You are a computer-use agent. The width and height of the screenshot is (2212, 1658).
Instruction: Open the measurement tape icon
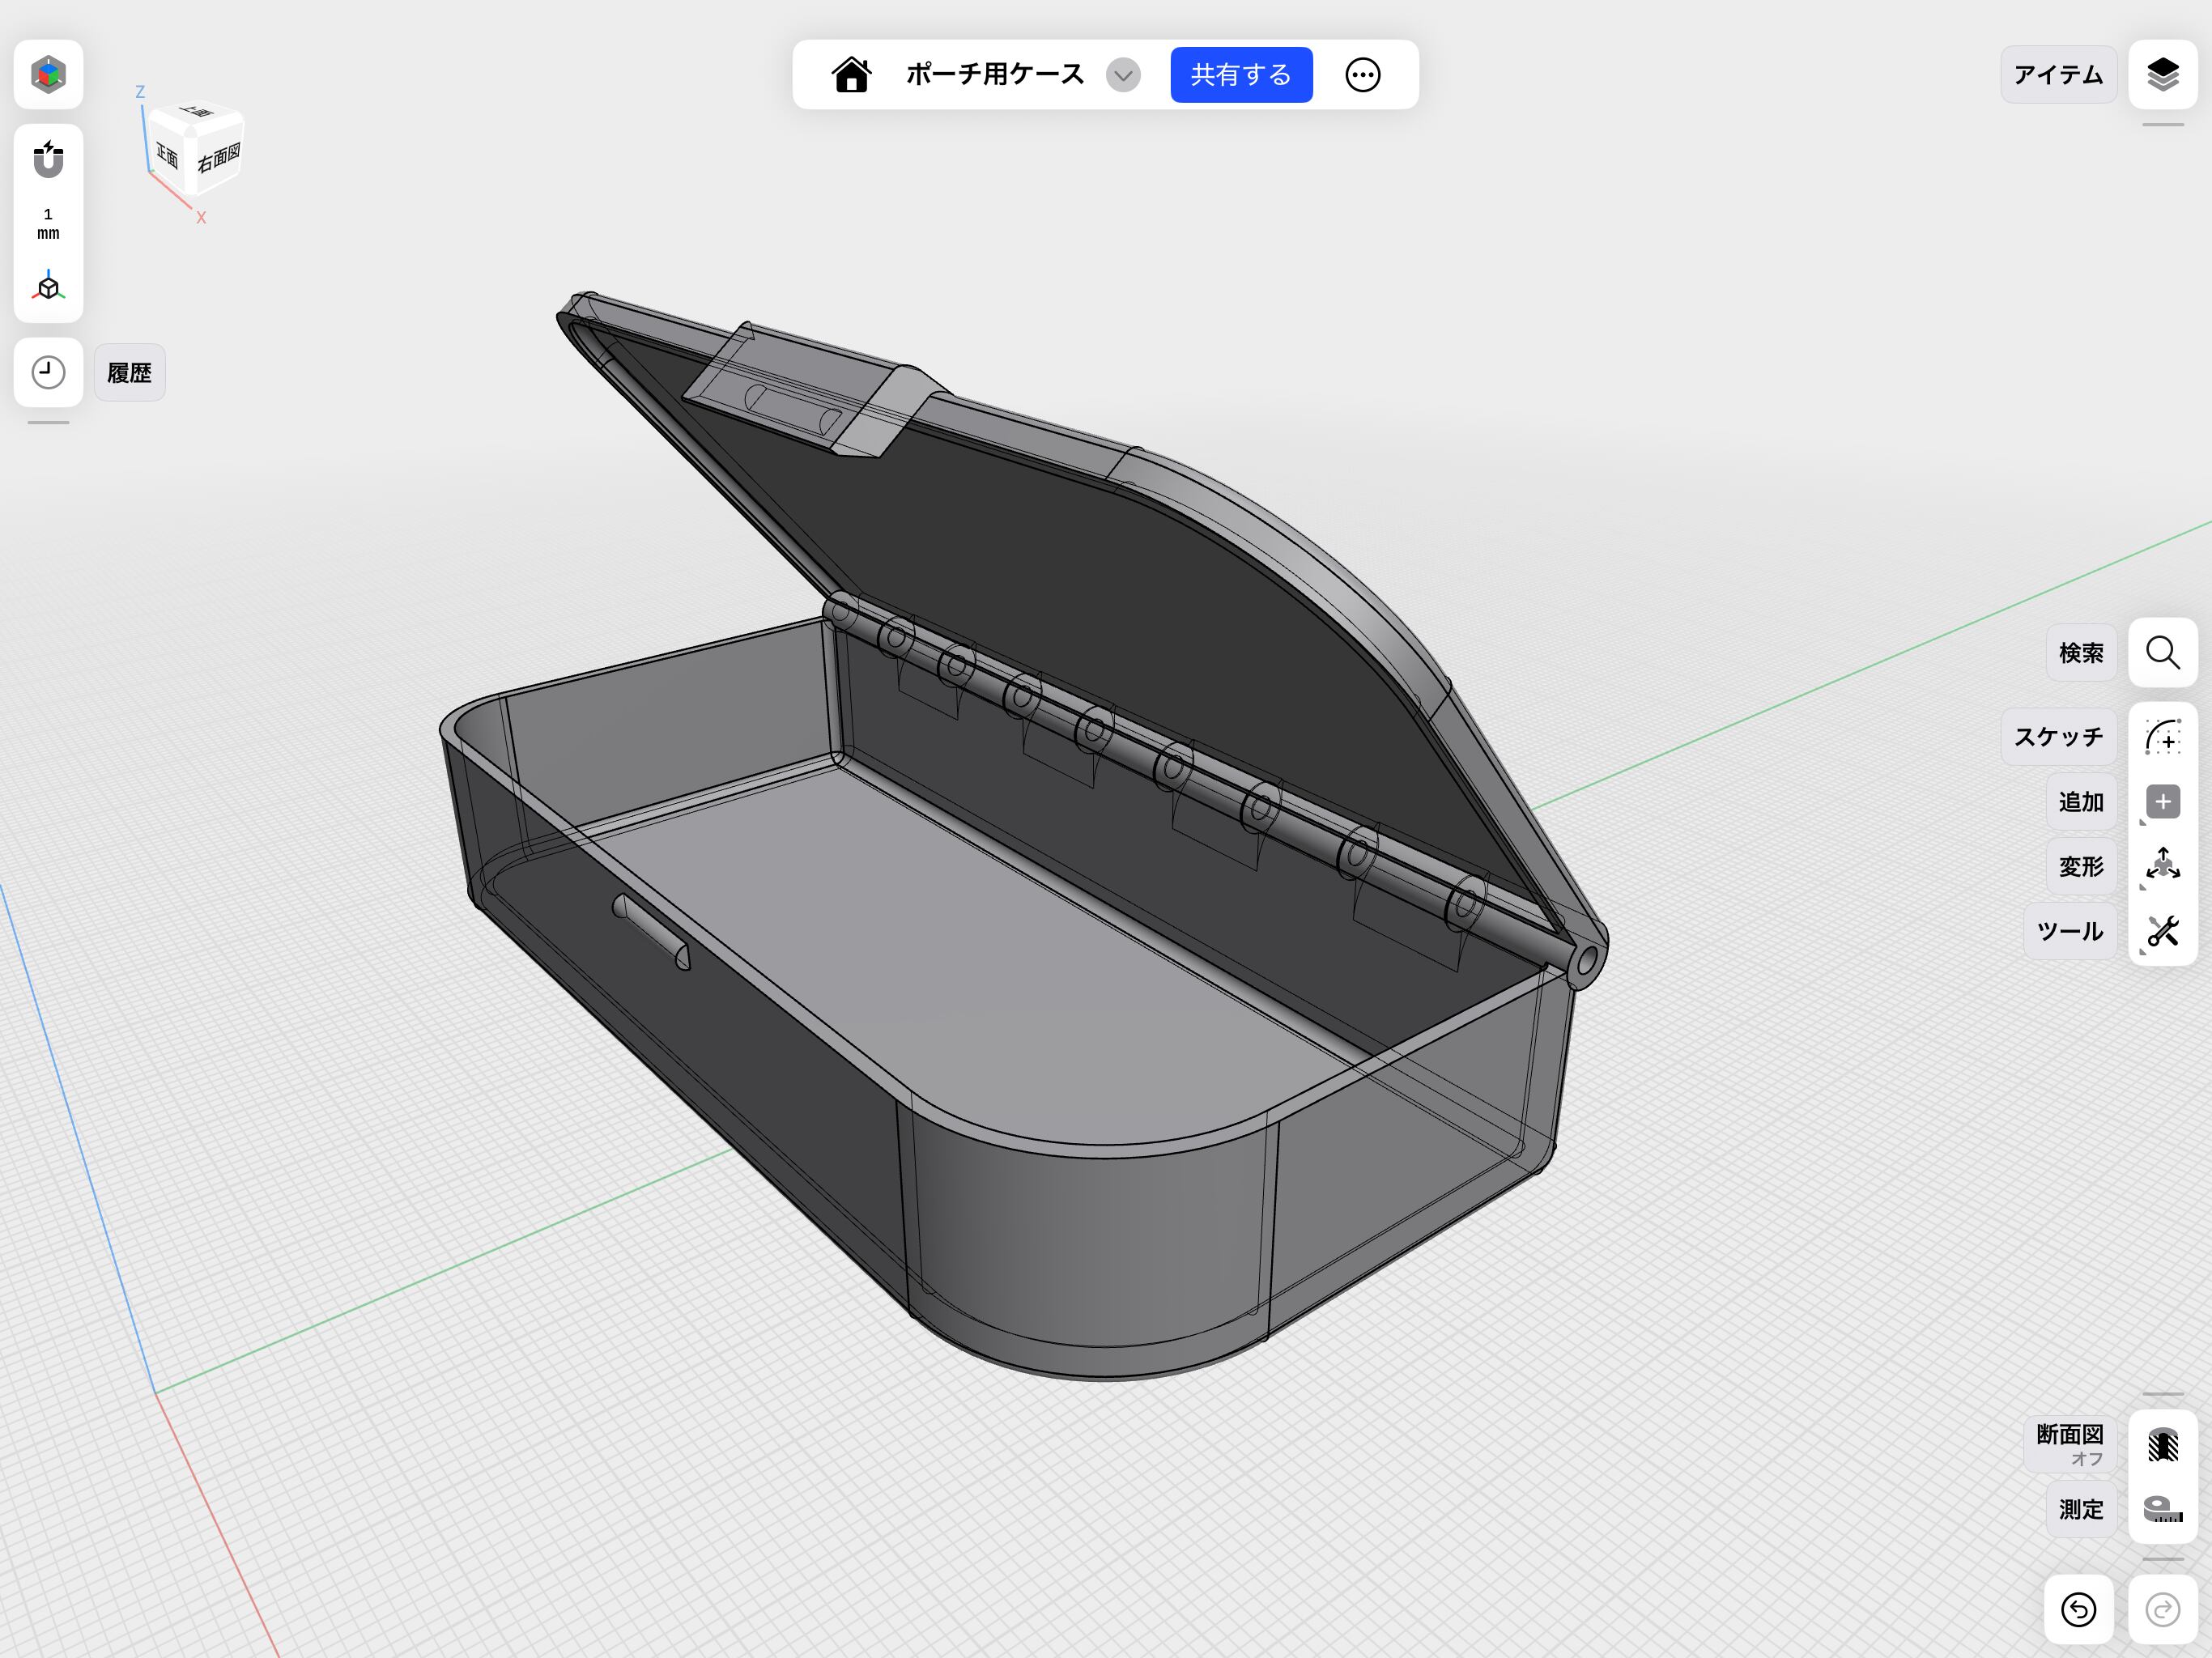click(2162, 1509)
